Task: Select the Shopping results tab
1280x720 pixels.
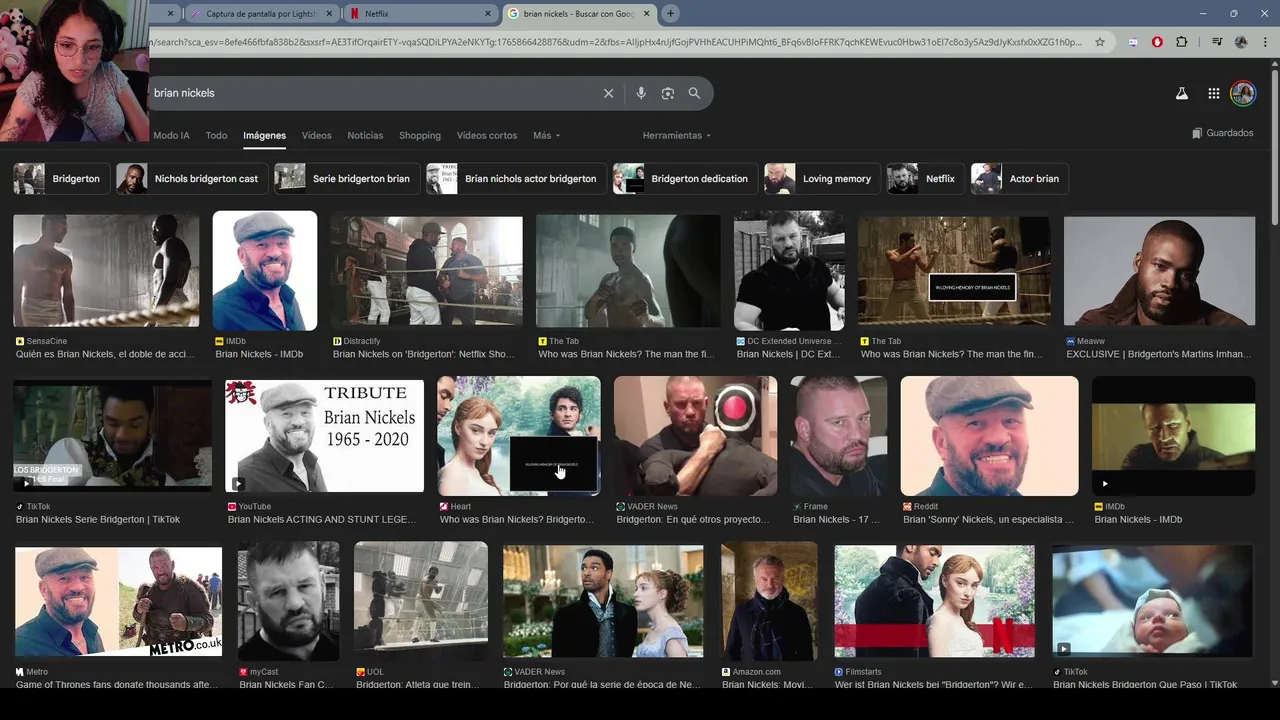Action: pos(420,135)
